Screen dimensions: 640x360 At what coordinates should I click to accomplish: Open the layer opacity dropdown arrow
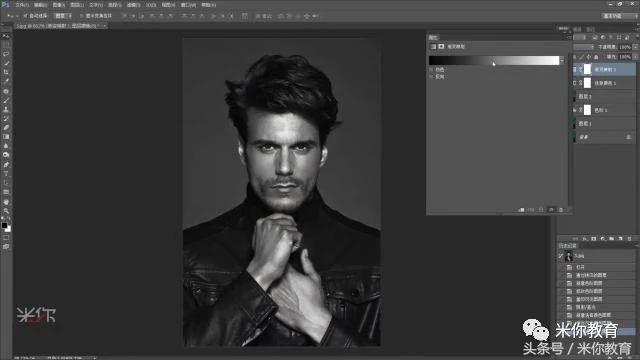click(636, 47)
